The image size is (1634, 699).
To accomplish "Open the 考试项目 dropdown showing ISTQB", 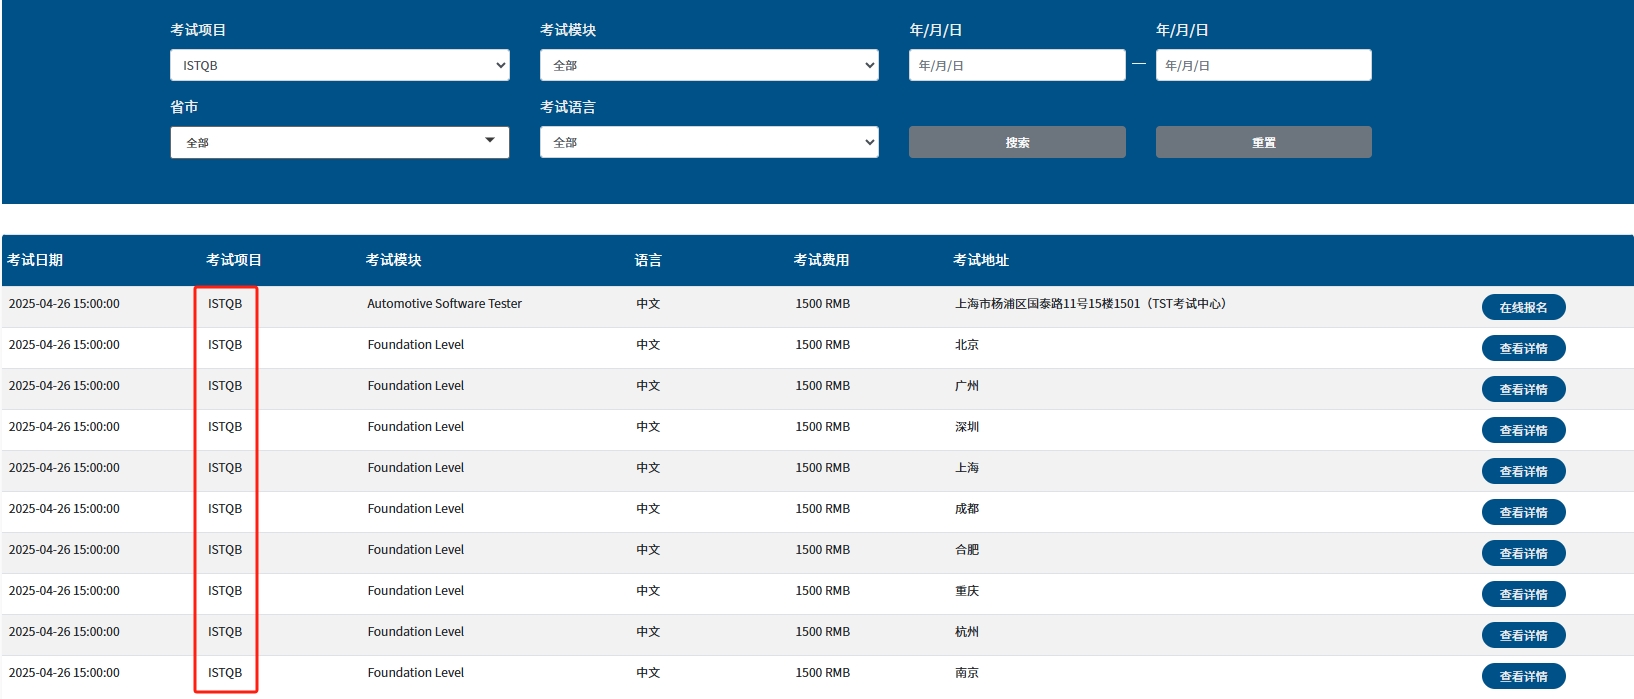I will [339, 65].
